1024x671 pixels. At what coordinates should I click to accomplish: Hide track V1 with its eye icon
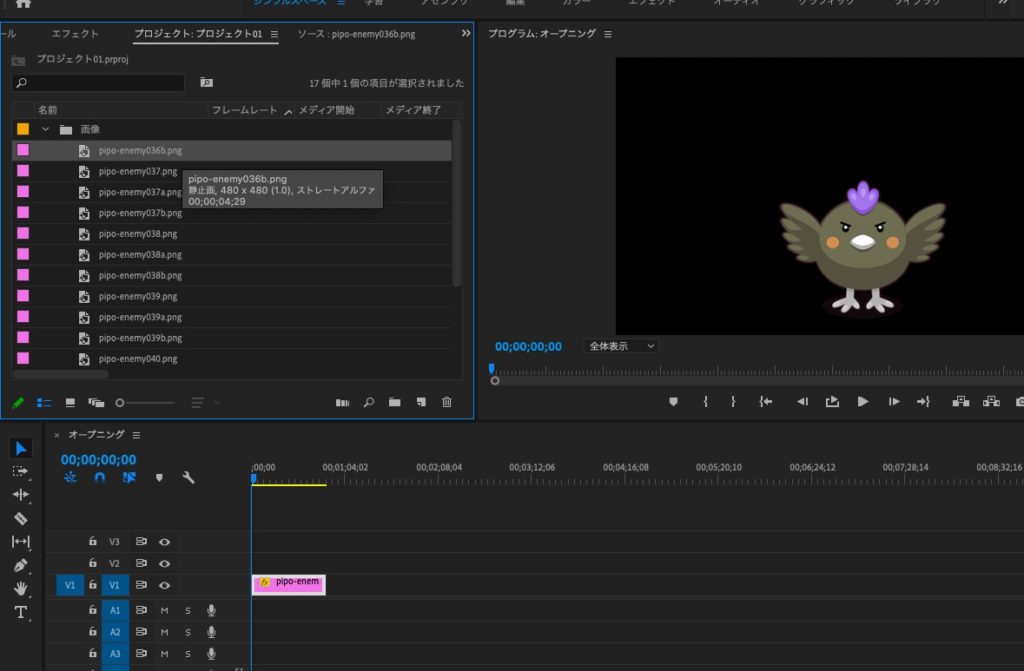point(164,585)
